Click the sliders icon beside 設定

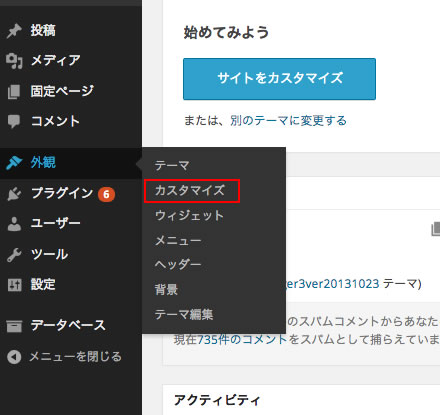tap(14, 285)
